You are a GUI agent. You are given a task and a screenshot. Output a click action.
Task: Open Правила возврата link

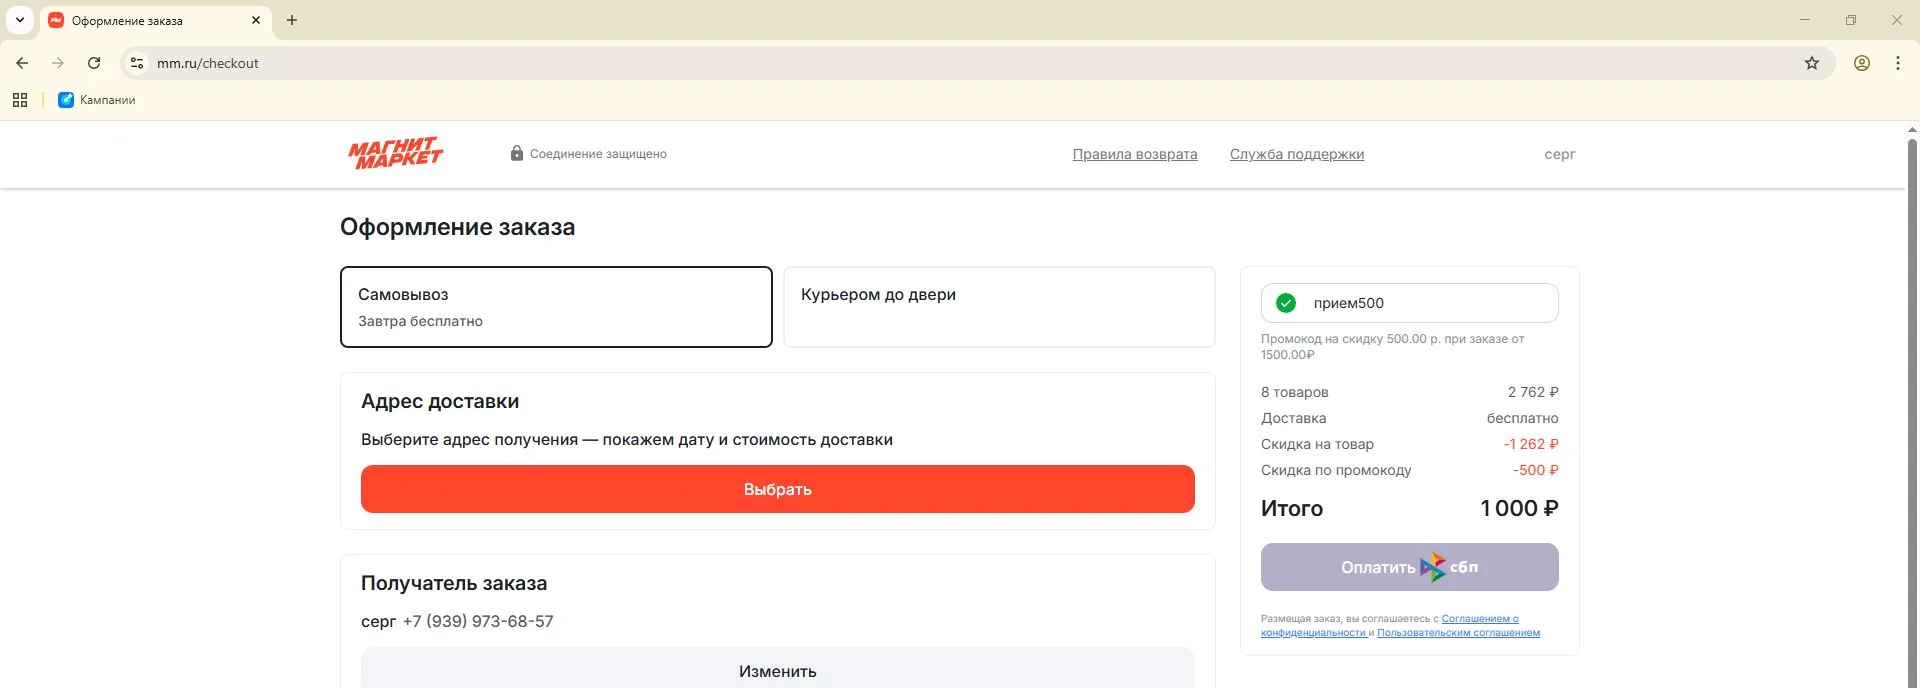click(1135, 154)
